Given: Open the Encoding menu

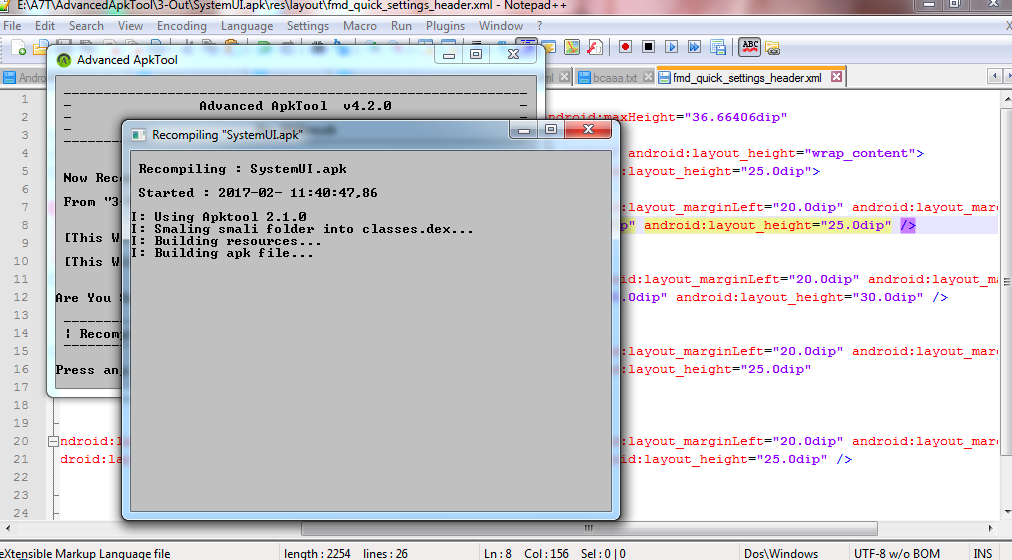Looking at the screenshot, I should [182, 26].
